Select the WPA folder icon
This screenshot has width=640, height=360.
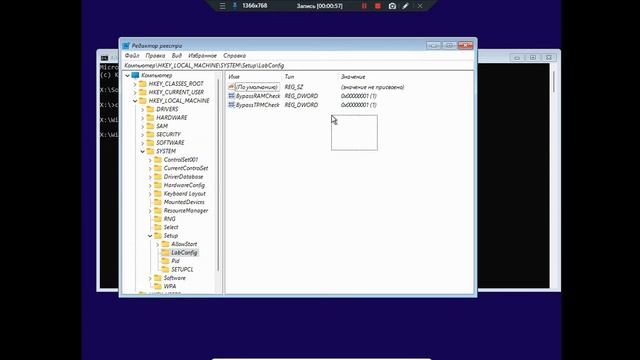[158, 287]
